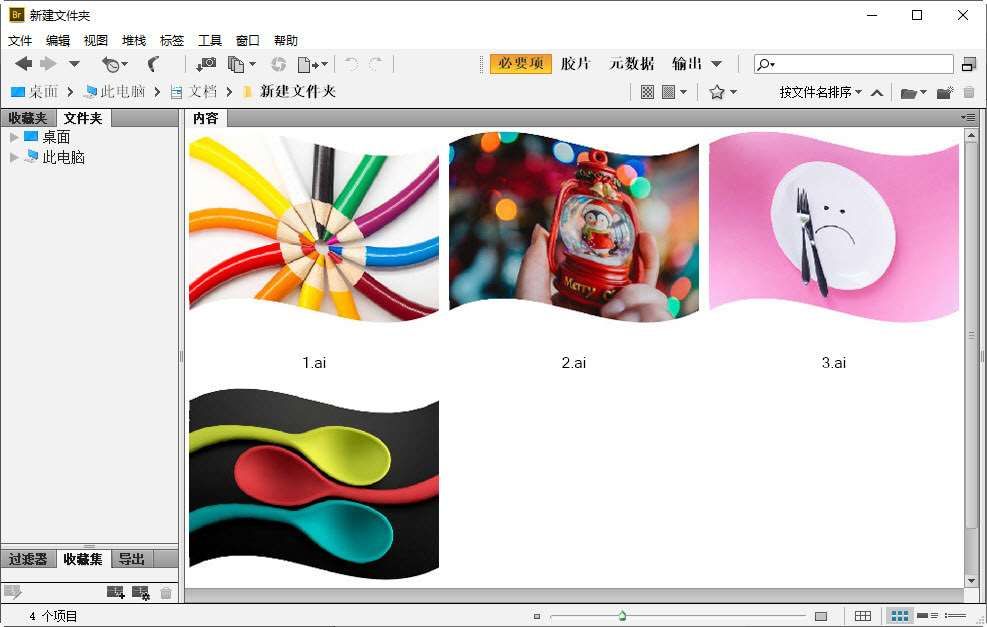Open the refine/review mode stacked pages icon
This screenshot has width=987, height=627.
pos(236,64)
